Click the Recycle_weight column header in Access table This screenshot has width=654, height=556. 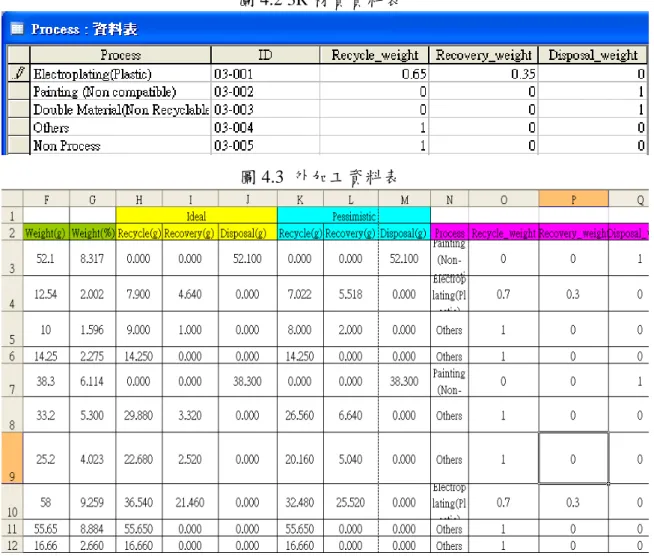[374, 55]
